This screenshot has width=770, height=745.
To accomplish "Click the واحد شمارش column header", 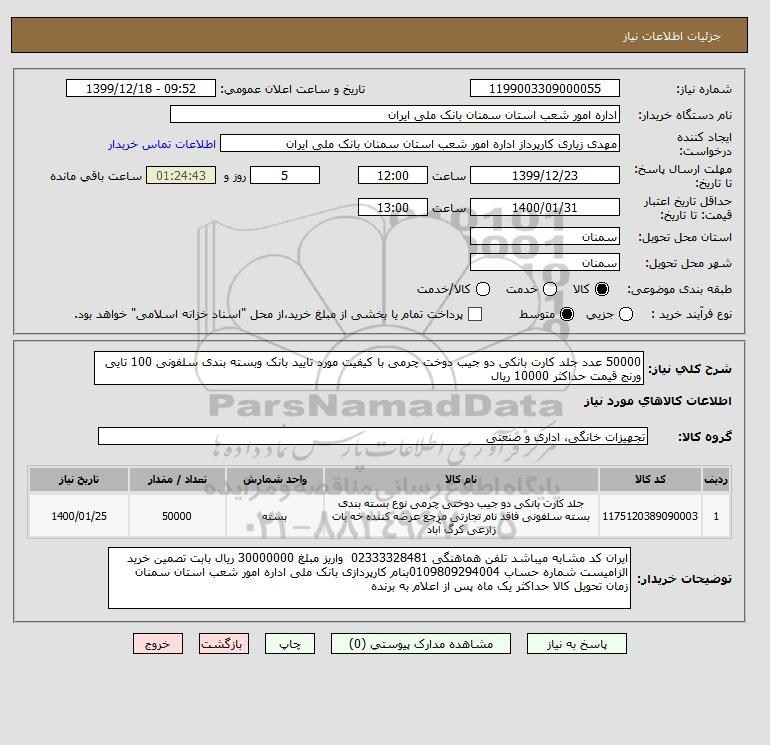I will tap(275, 479).
